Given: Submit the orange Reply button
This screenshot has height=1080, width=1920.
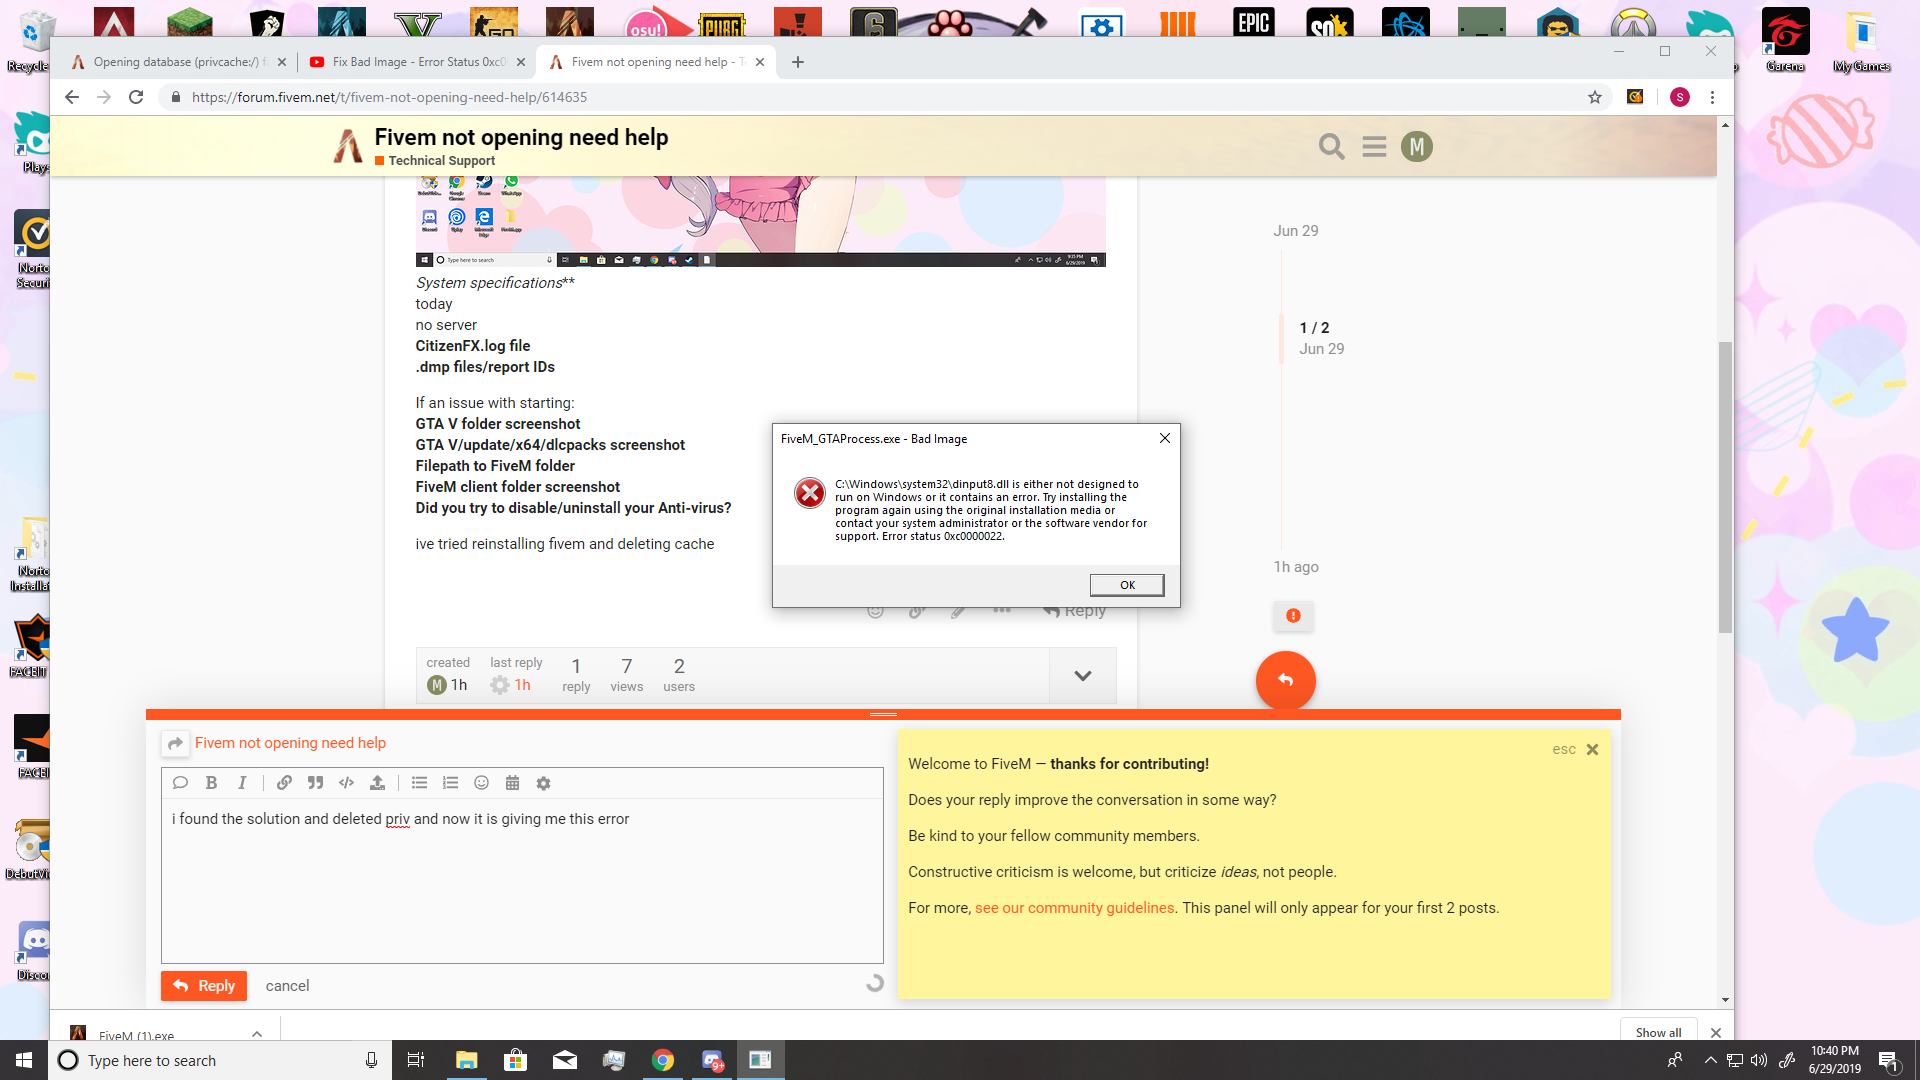Looking at the screenshot, I should 204,986.
